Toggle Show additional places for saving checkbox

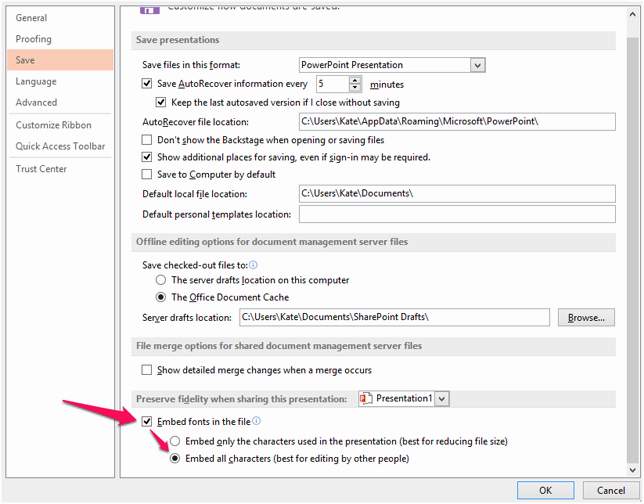coord(147,157)
